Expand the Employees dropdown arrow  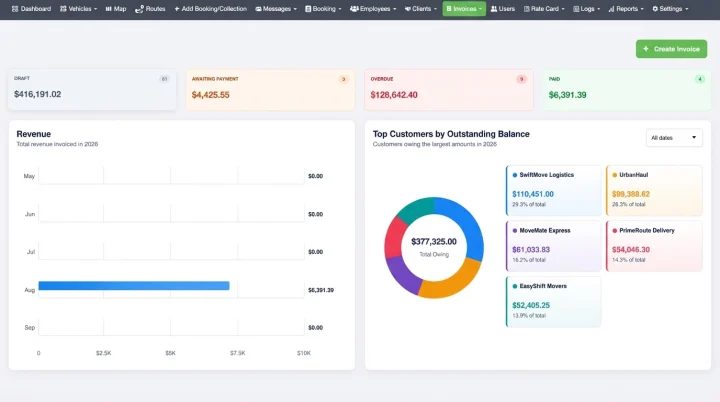click(394, 9)
